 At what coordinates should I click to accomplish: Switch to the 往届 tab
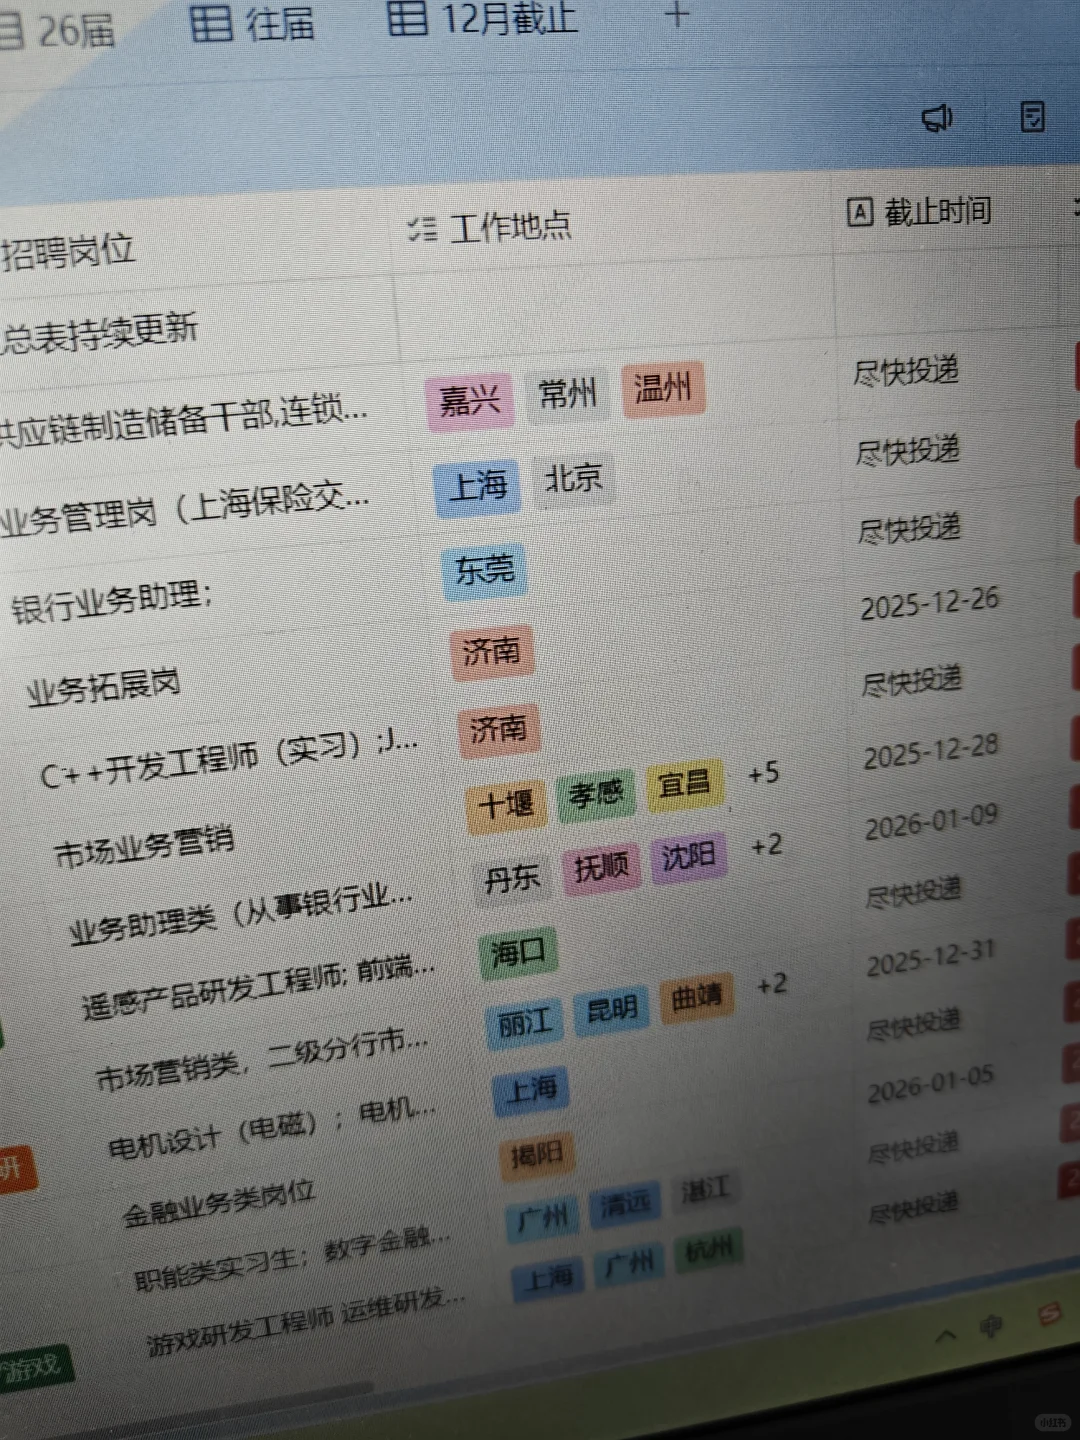pyautogui.click(x=276, y=24)
